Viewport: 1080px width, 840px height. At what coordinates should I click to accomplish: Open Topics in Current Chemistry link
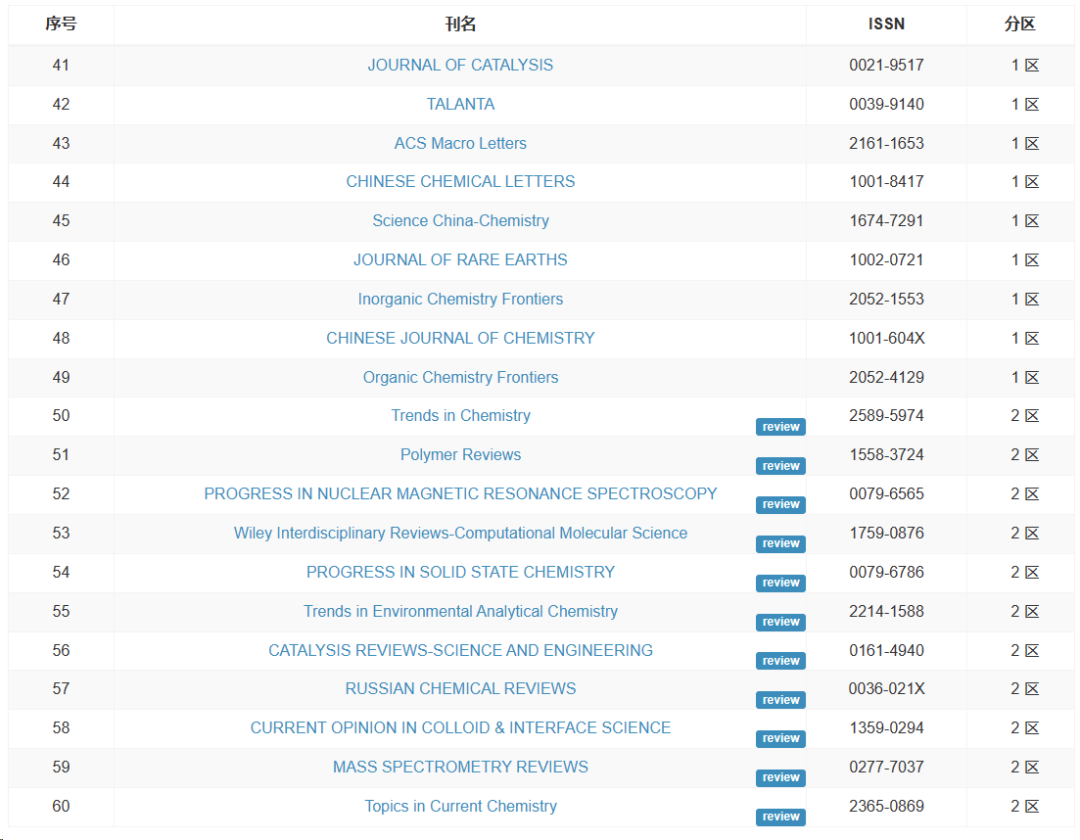[460, 806]
